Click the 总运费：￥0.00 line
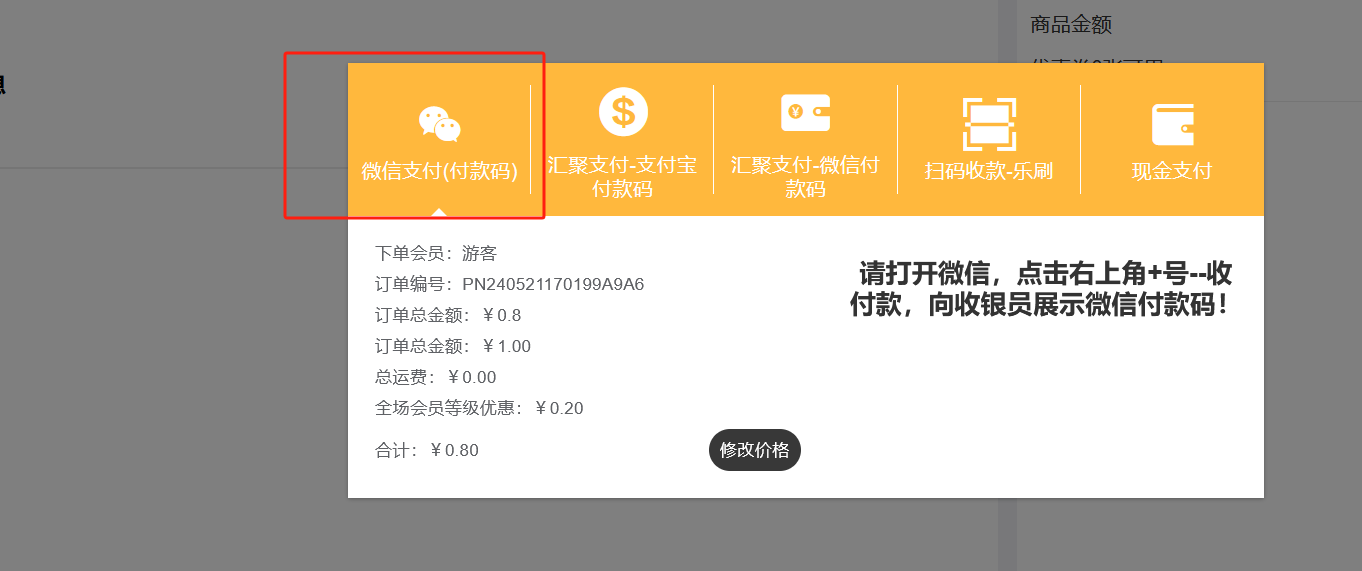The image size is (1362, 571). pos(436,377)
